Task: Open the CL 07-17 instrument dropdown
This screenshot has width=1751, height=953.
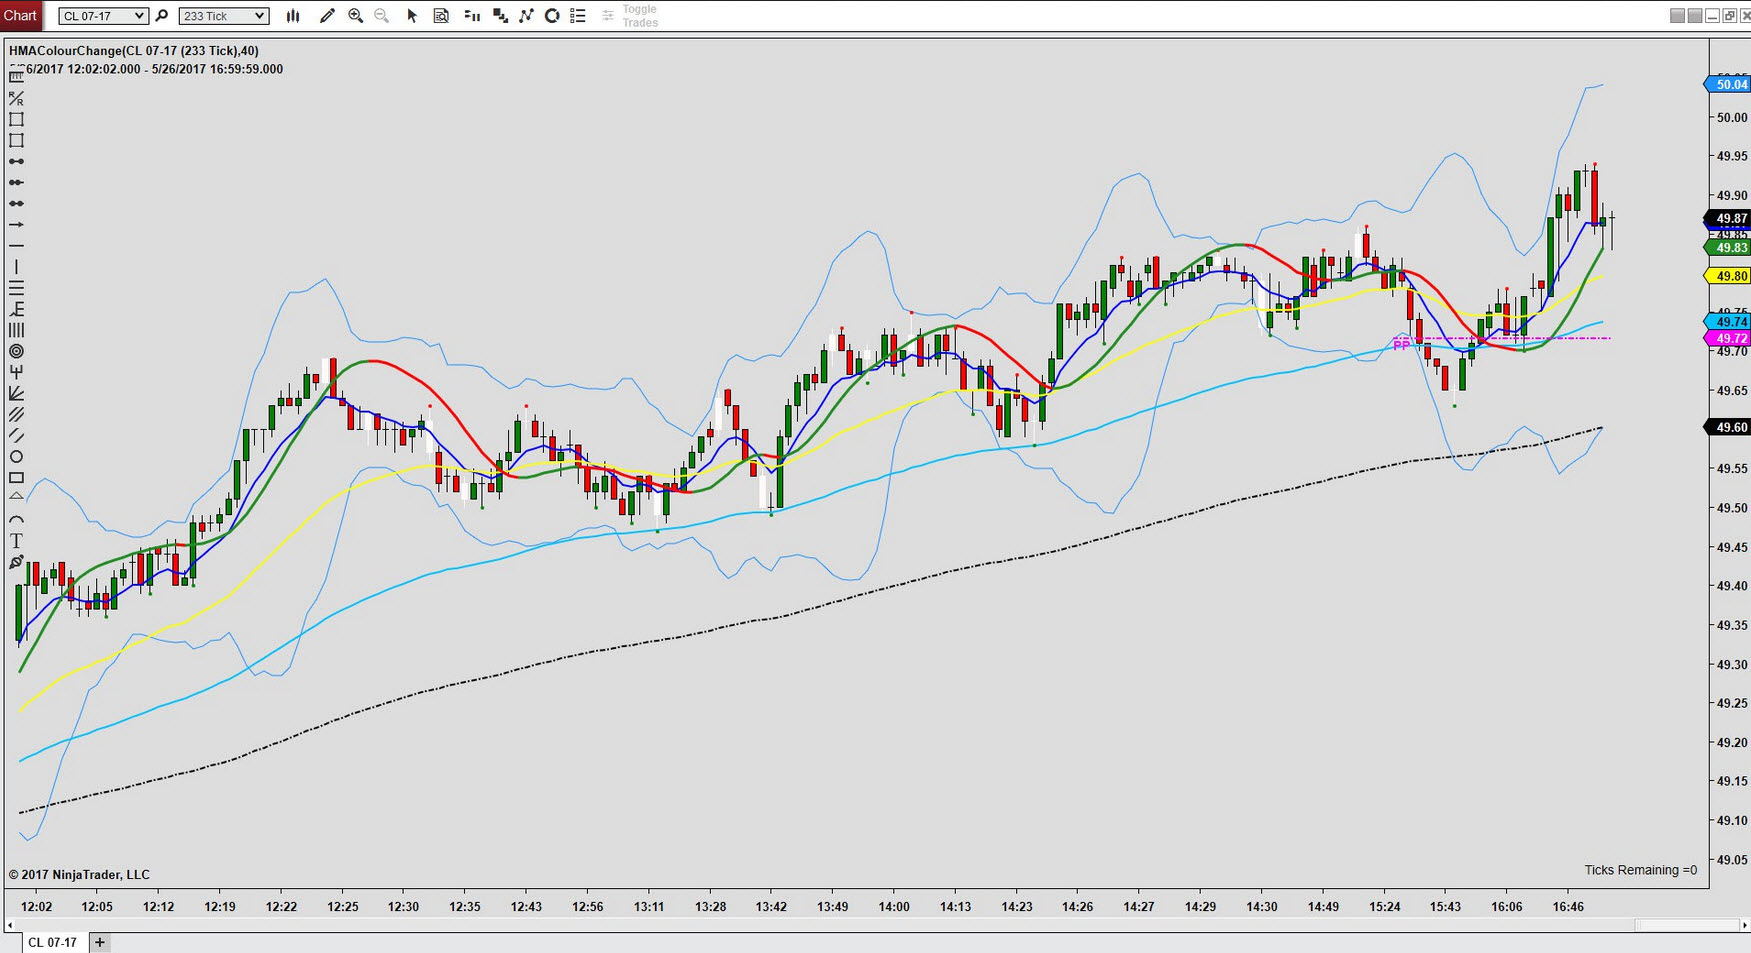Action: click(x=104, y=16)
